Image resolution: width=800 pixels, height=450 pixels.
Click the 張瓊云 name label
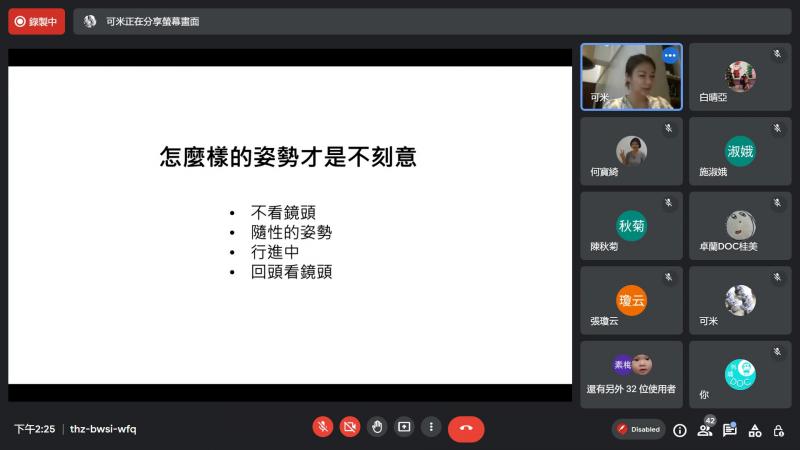point(604,321)
